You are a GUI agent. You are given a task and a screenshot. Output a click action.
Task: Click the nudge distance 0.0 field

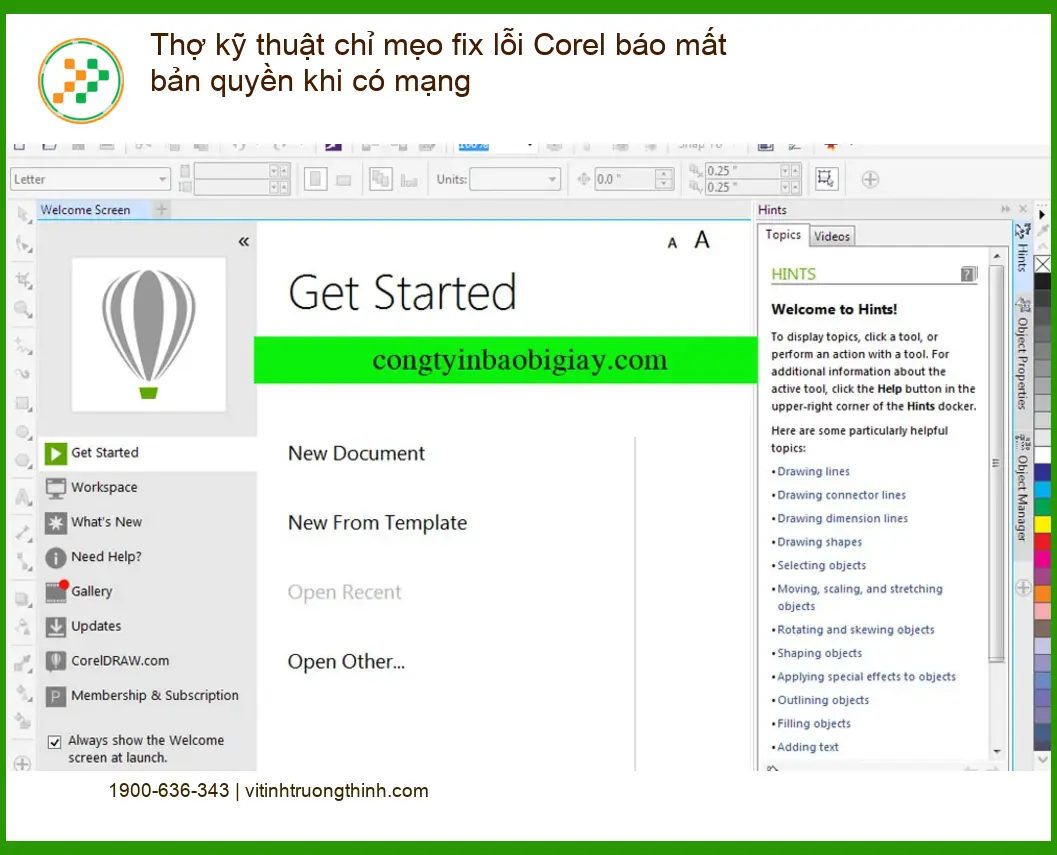625,179
